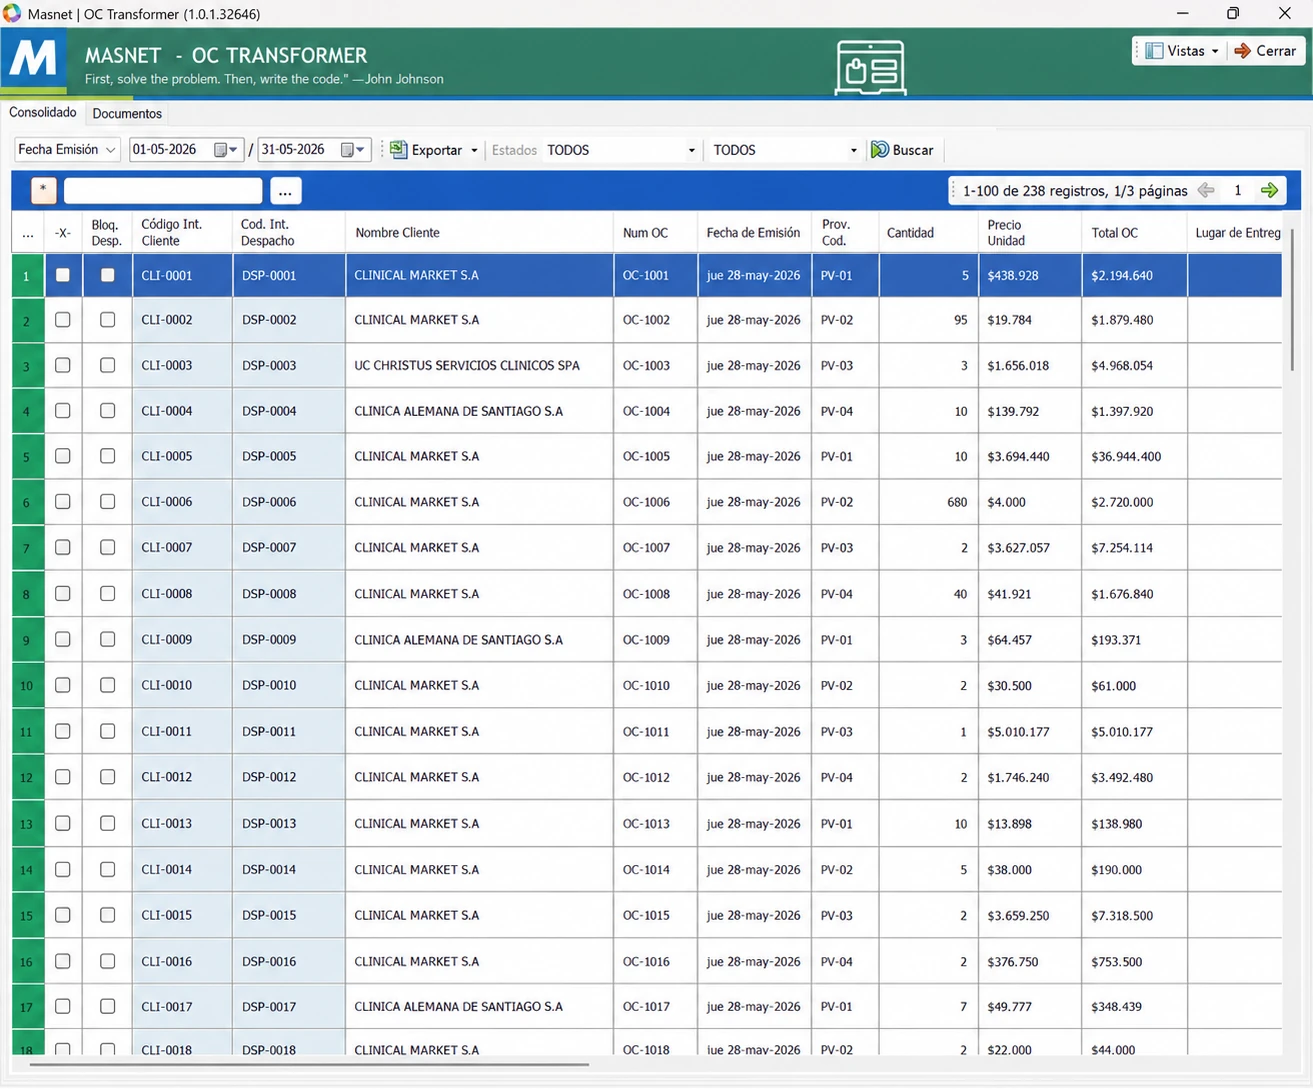Viewport: 1313px width, 1089px height.
Task: Sort by Precio Unidad header
Action: tap(1030, 232)
